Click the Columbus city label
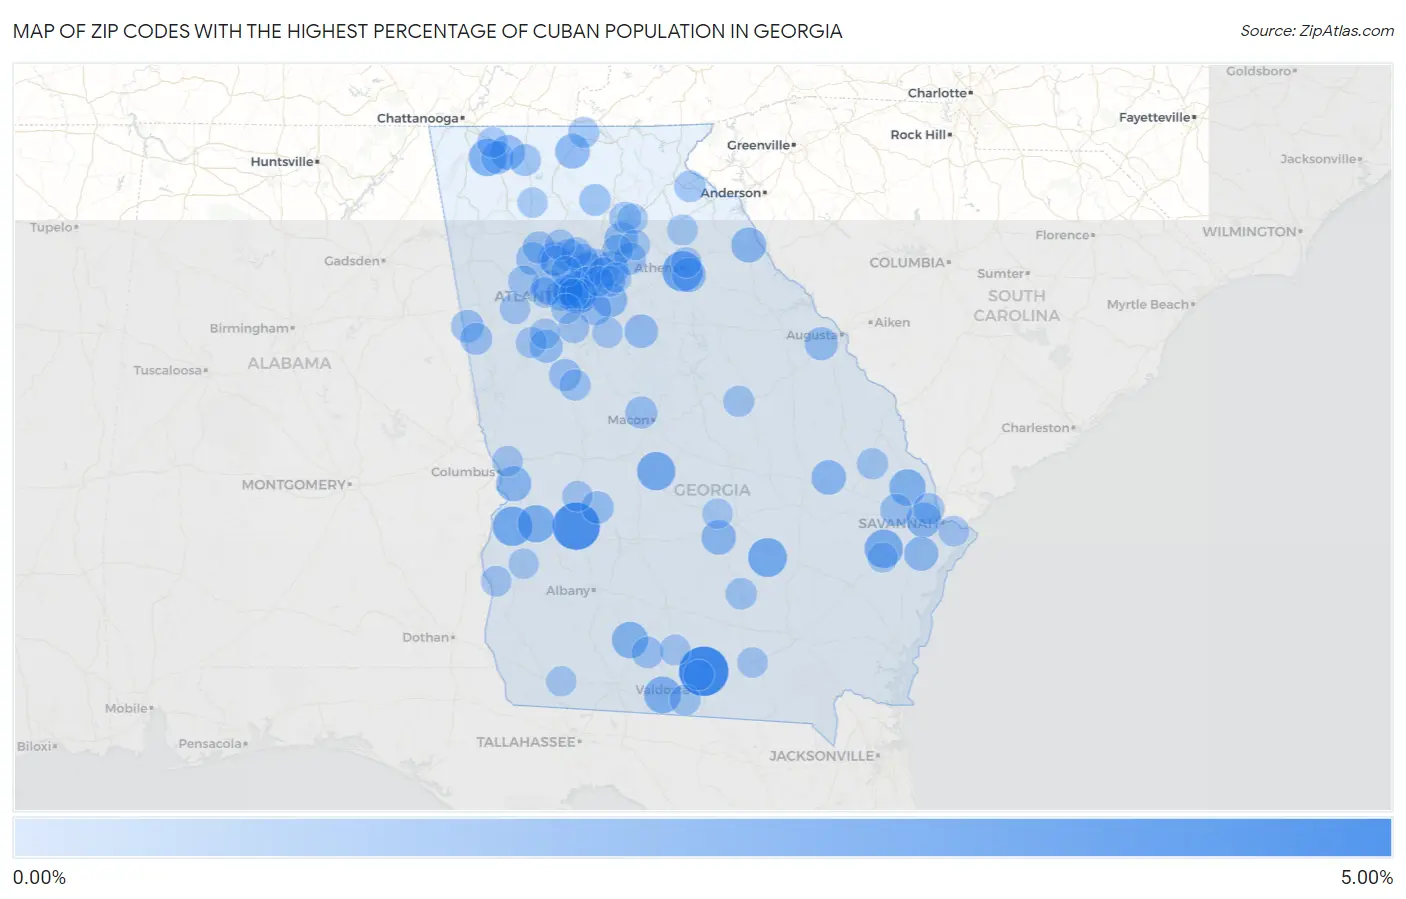 tap(464, 472)
